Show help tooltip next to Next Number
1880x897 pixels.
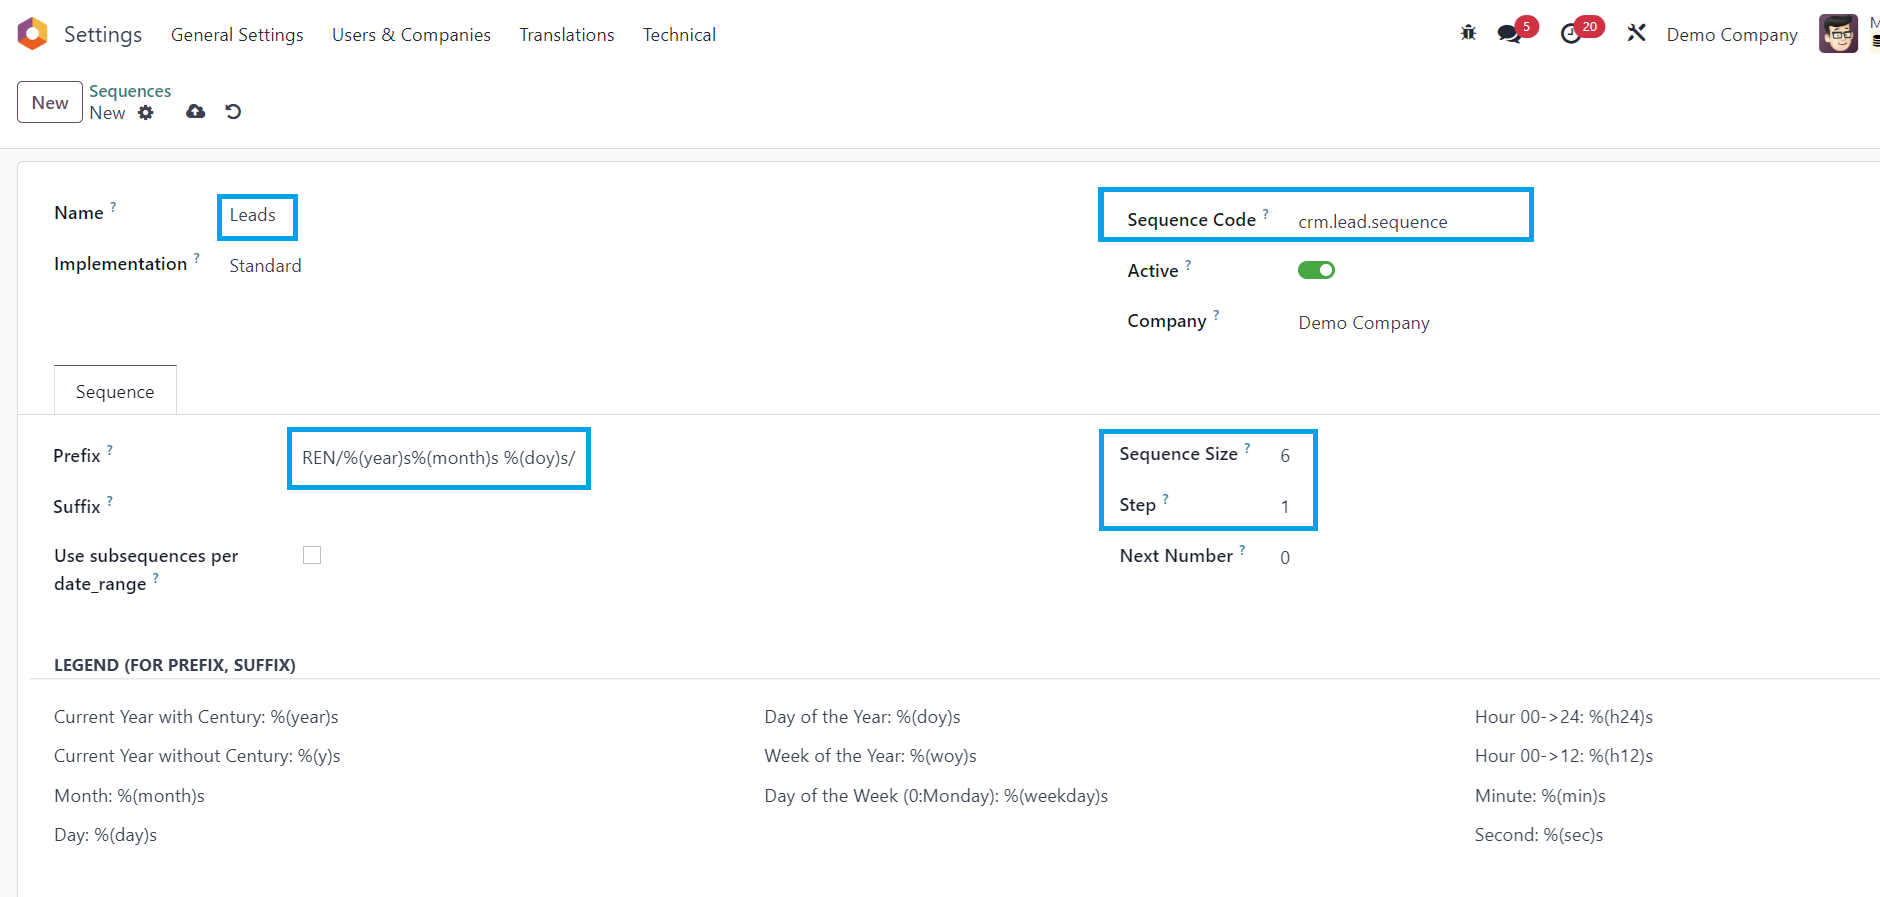[1242, 550]
